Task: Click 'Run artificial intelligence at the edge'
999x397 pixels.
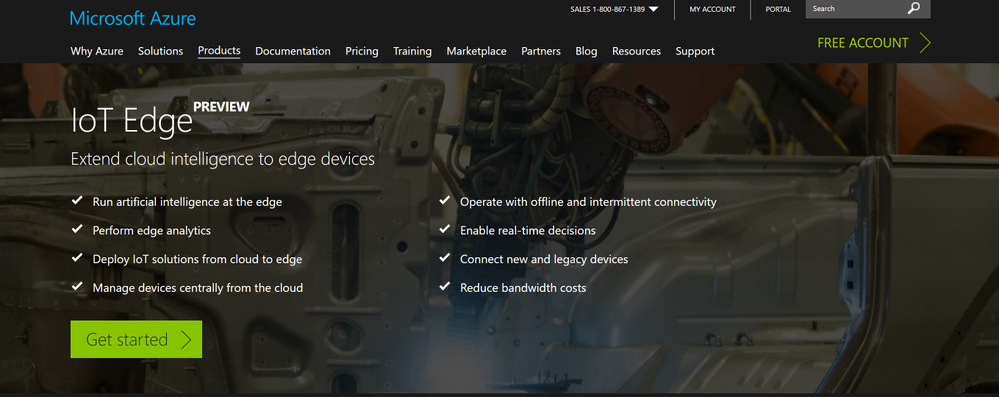Action: pyautogui.click(x=187, y=202)
